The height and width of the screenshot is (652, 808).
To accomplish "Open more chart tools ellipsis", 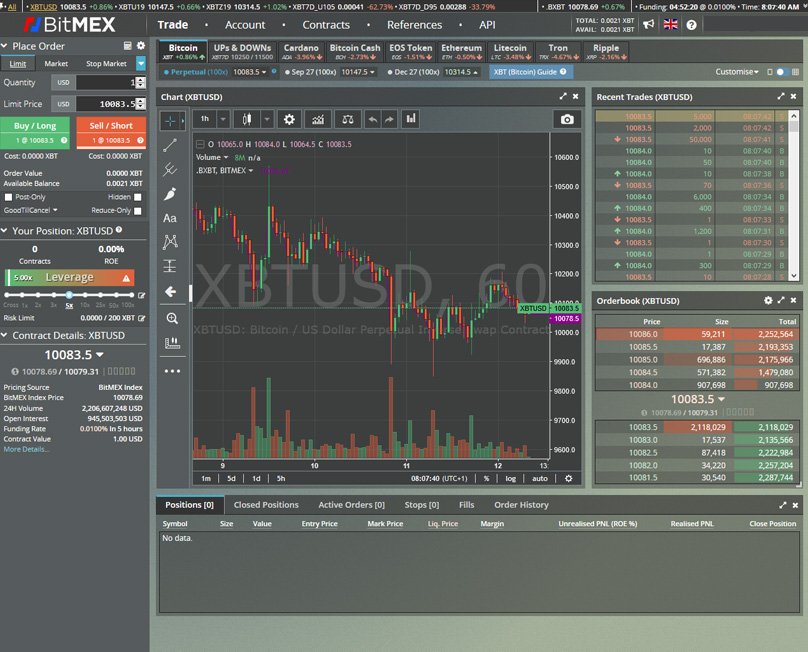I will (x=172, y=371).
